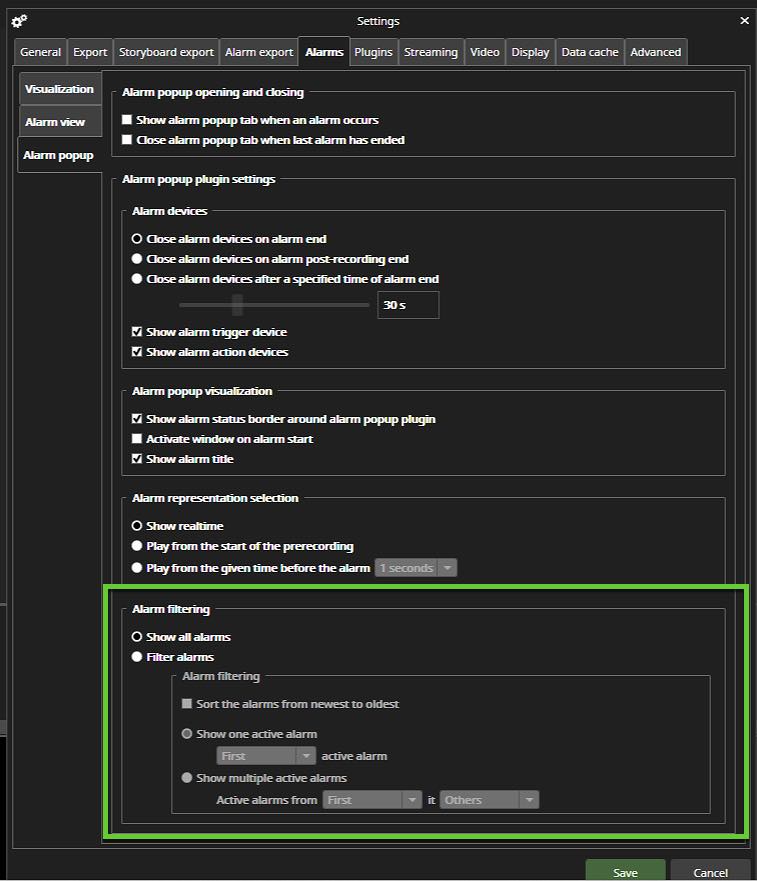
Task: Open the Storyboard export tab
Action: (166, 52)
